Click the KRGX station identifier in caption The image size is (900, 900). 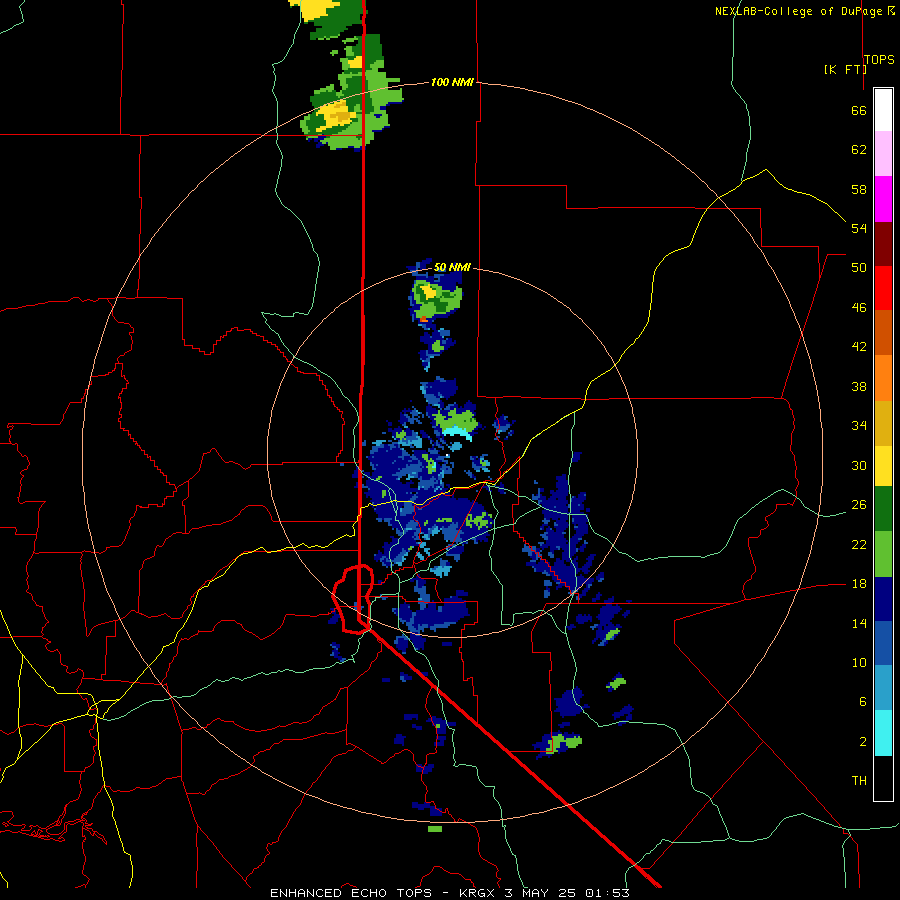coord(478,893)
